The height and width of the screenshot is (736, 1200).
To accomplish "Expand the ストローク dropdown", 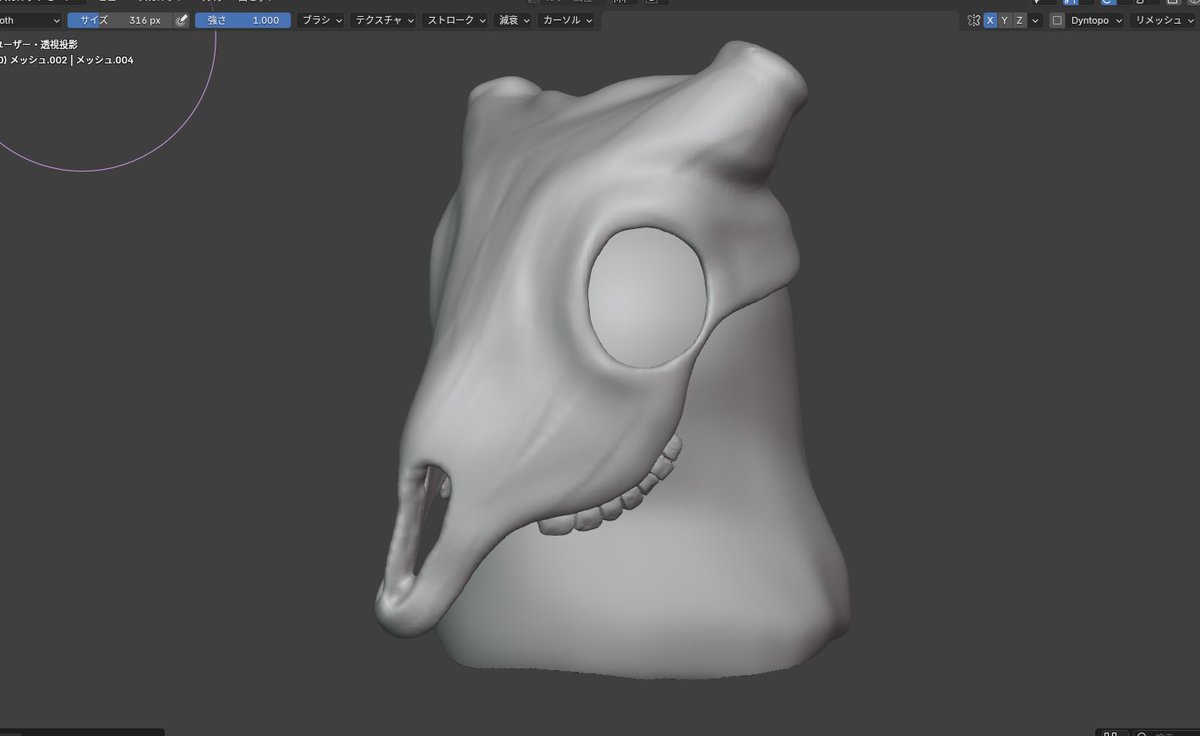I will [455, 20].
